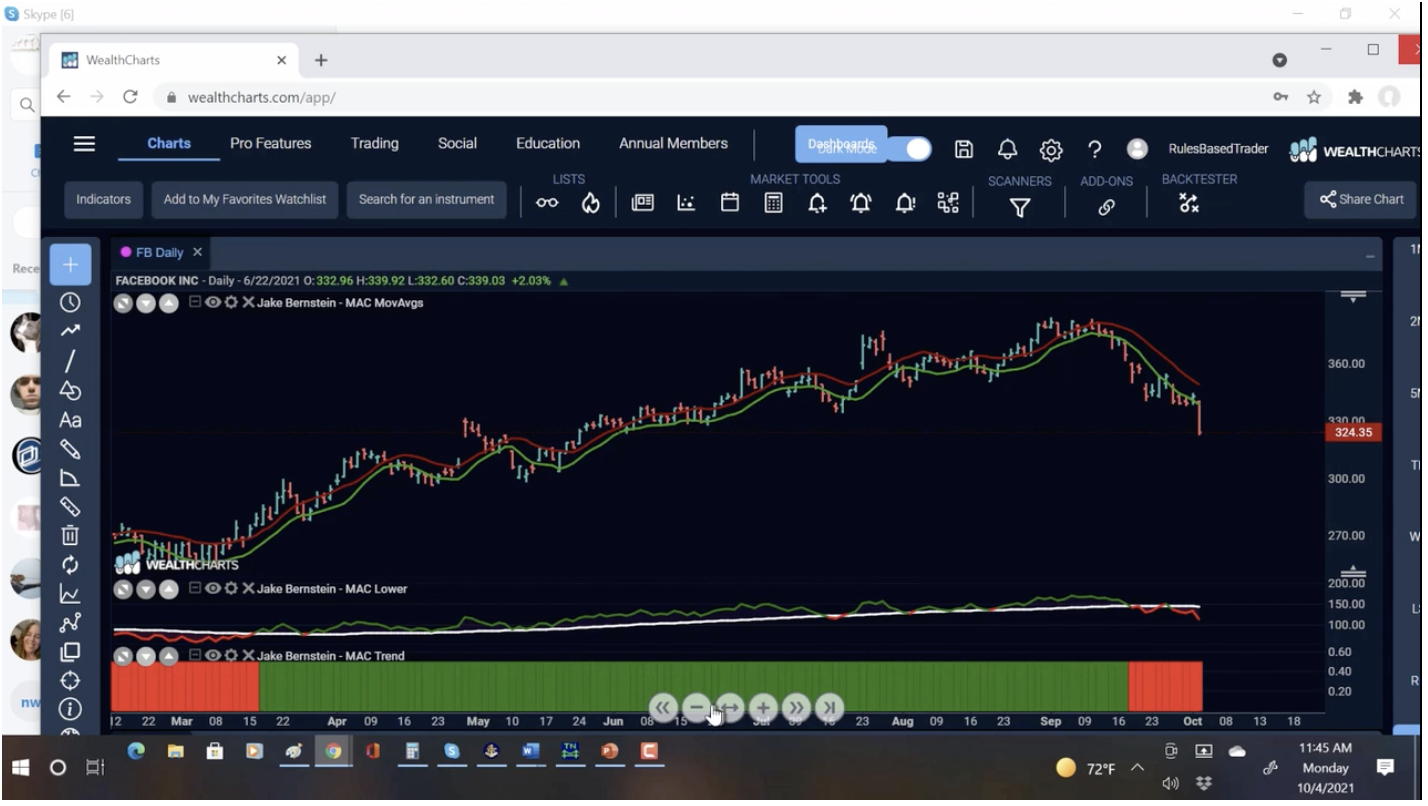
Task: Select the shapes drawing tool
Action: 70,390
